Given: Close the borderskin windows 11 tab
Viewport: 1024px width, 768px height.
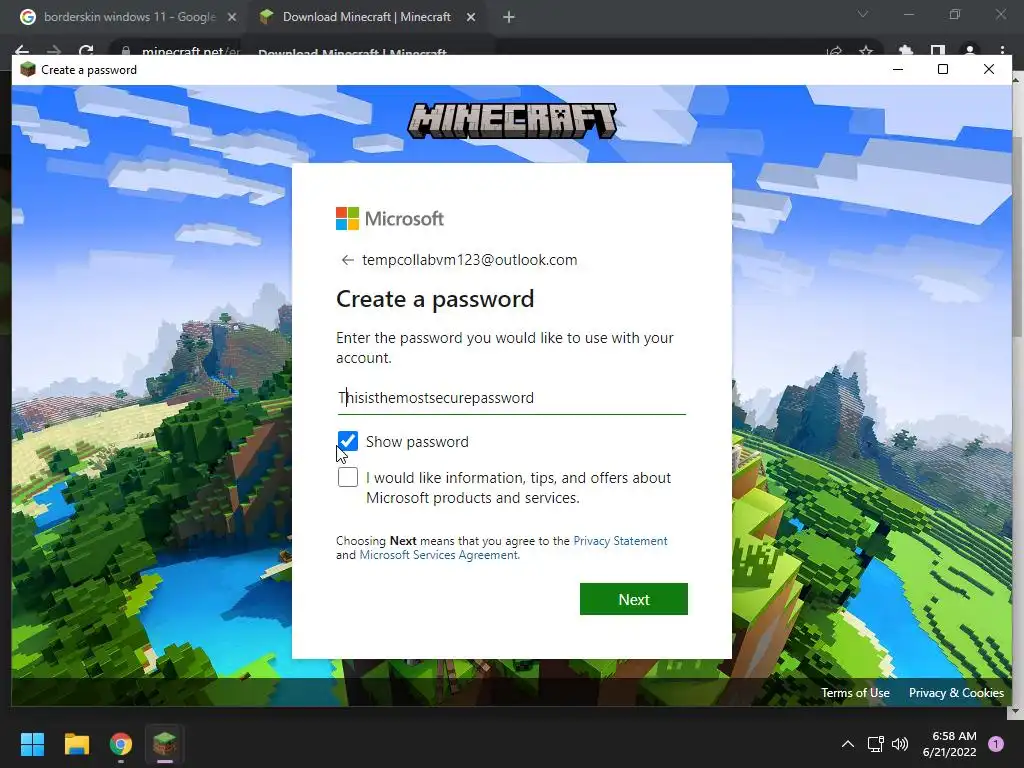Looking at the screenshot, I should coord(232,18).
